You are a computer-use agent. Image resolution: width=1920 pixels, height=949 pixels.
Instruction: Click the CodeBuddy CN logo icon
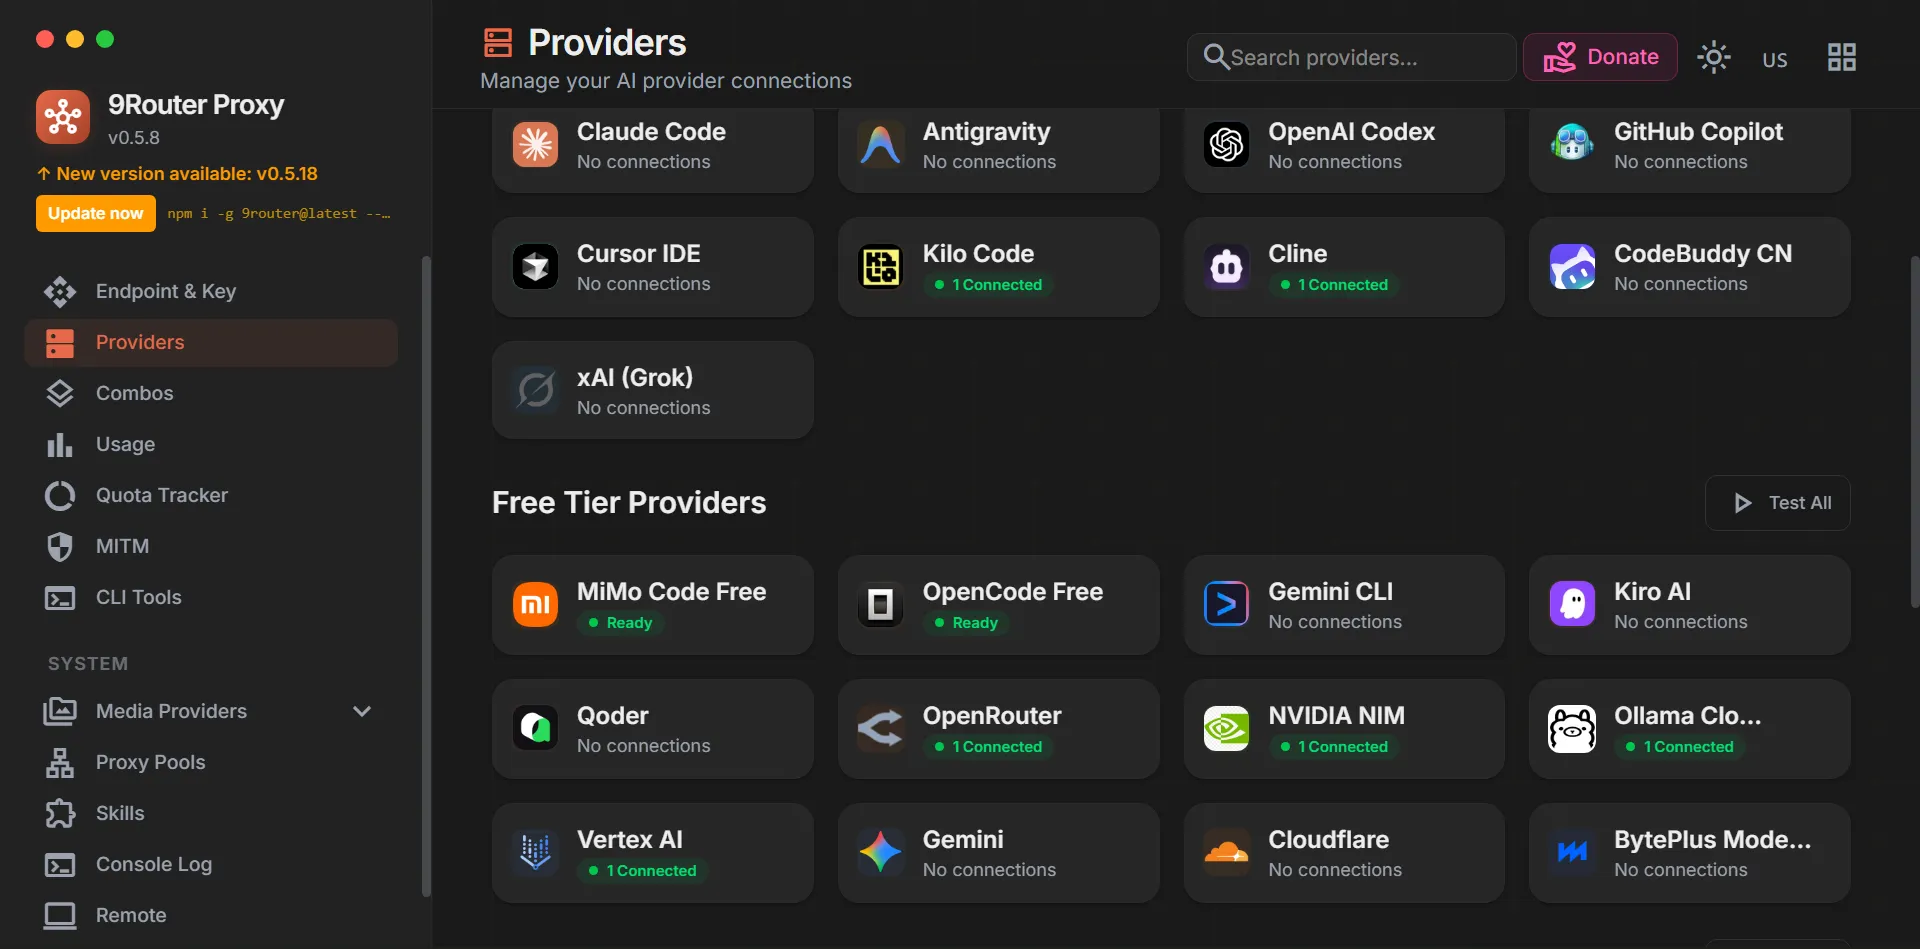1572,267
